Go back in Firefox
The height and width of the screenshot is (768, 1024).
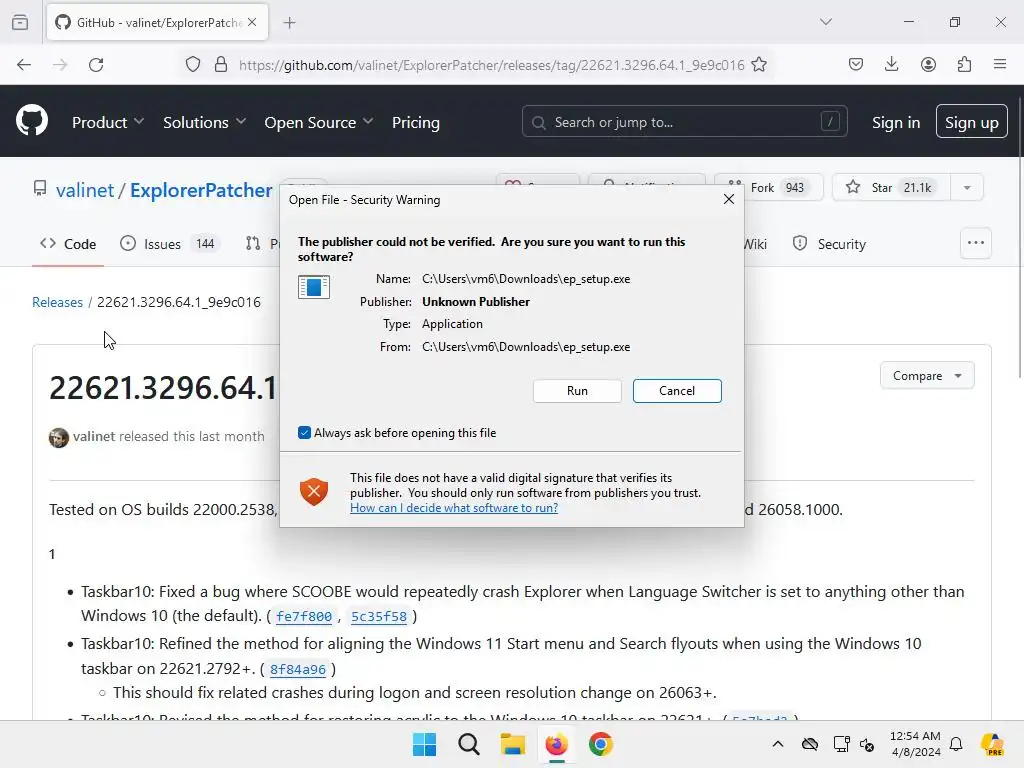(24, 64)
